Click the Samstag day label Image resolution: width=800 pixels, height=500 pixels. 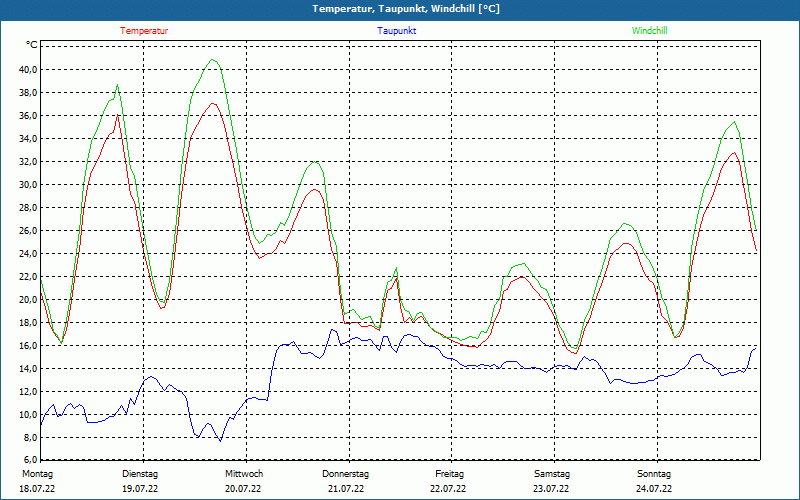[x=552, y=474]
